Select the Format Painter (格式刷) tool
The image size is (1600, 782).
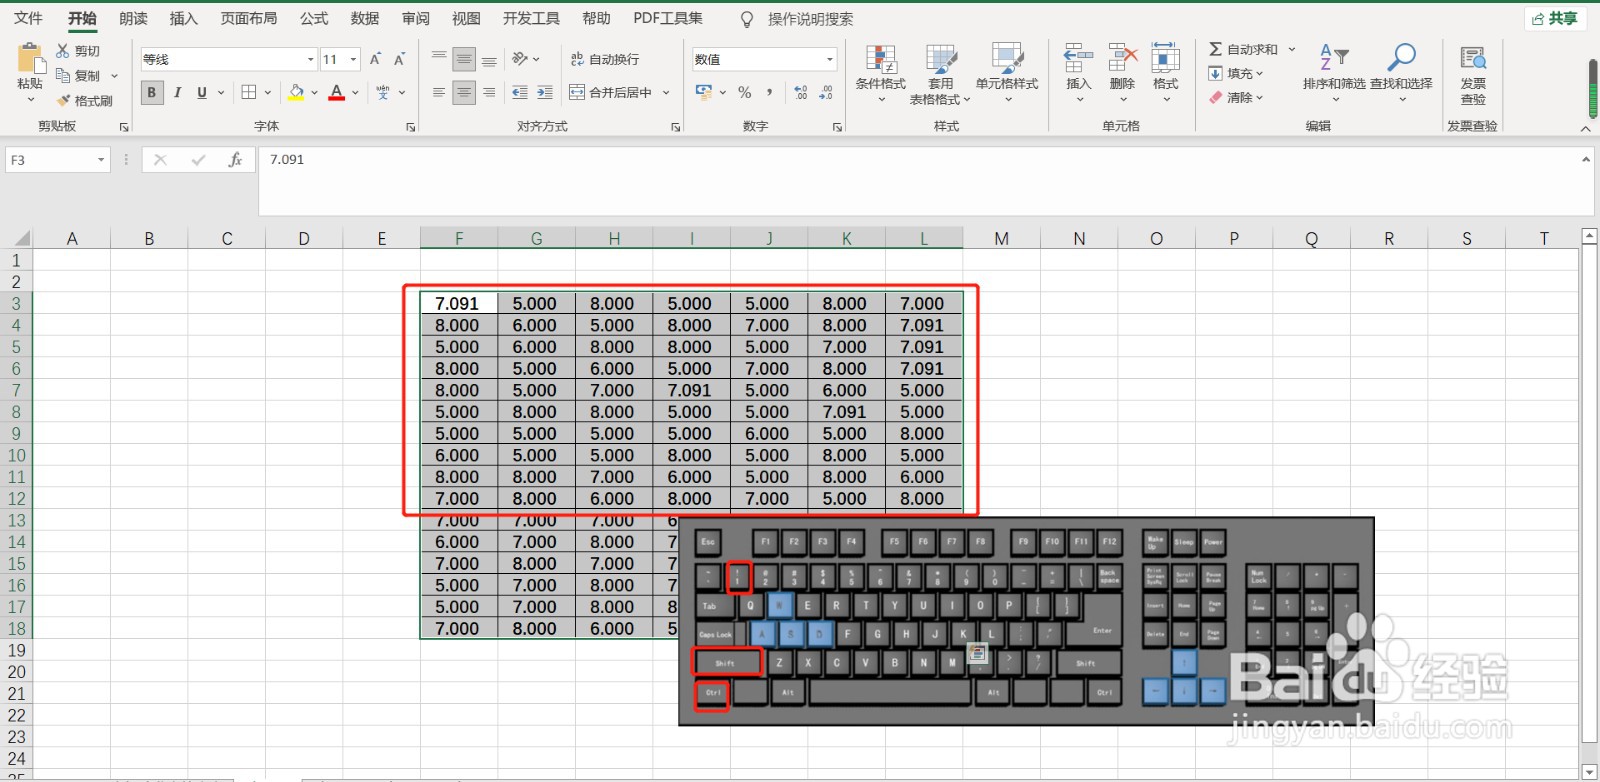tap(85, 101)
